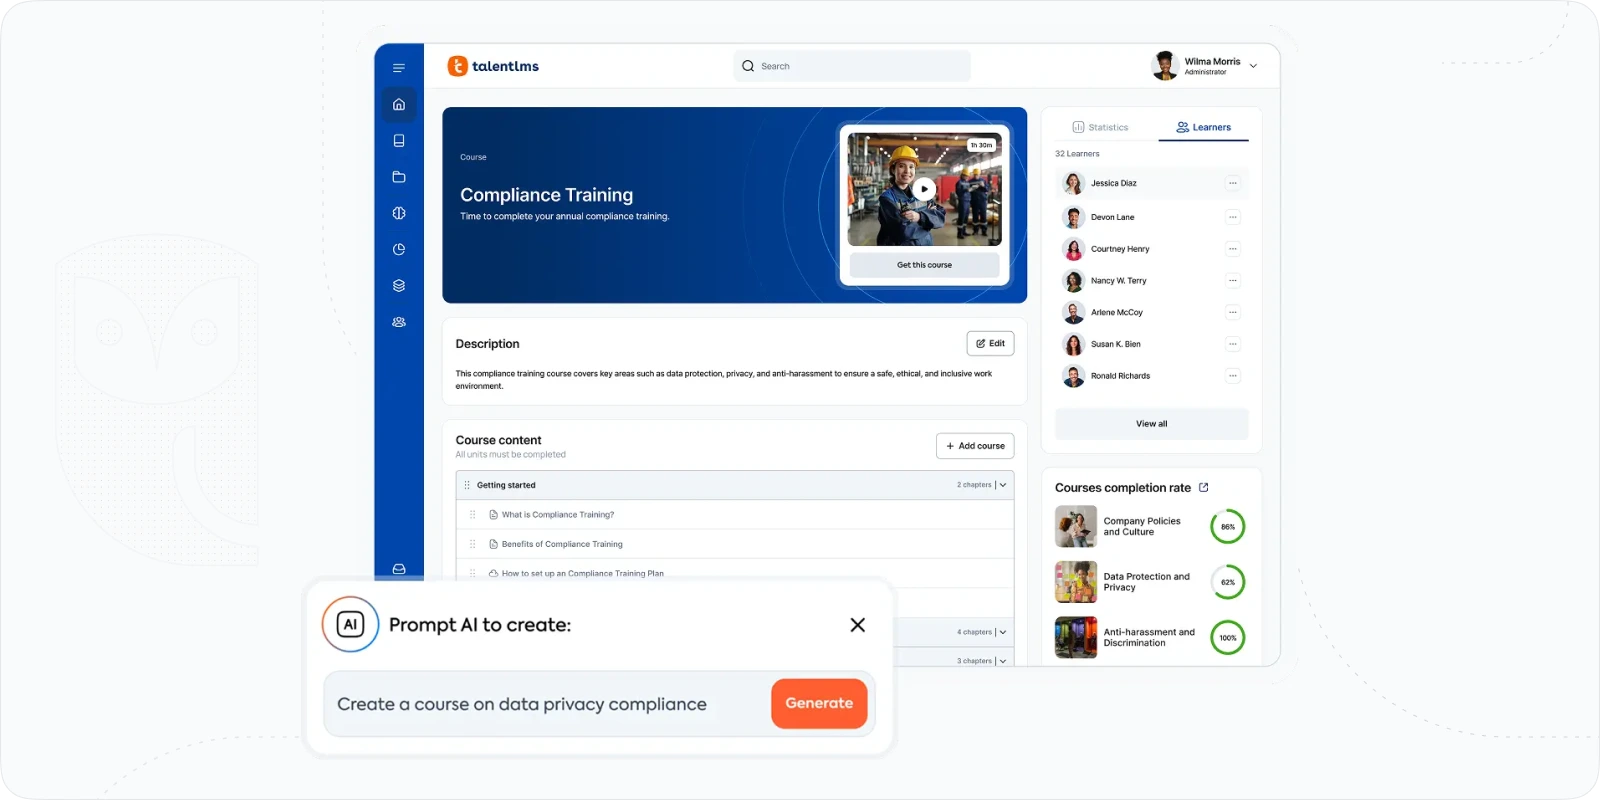
Task: Open the inbox icon at sidebar bottom
Action: pos(399,569)
